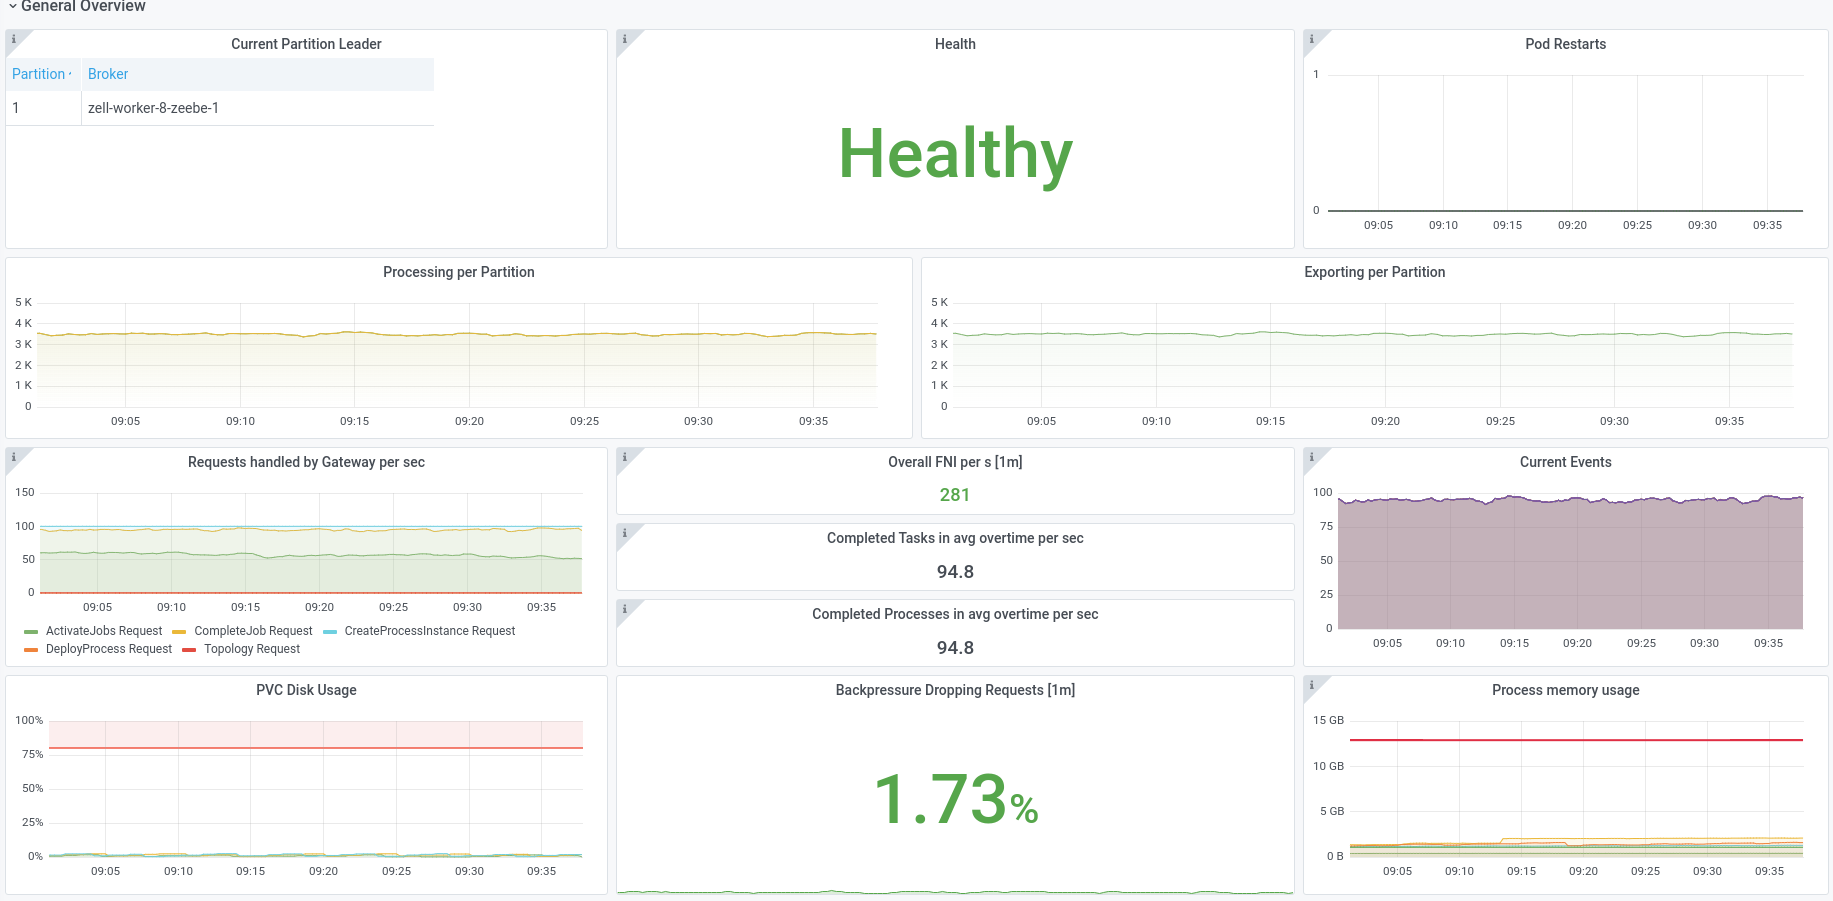1833x901 pixels.
Task: Open info icon on Completed Tasks panel
Action: click(625, 533)
